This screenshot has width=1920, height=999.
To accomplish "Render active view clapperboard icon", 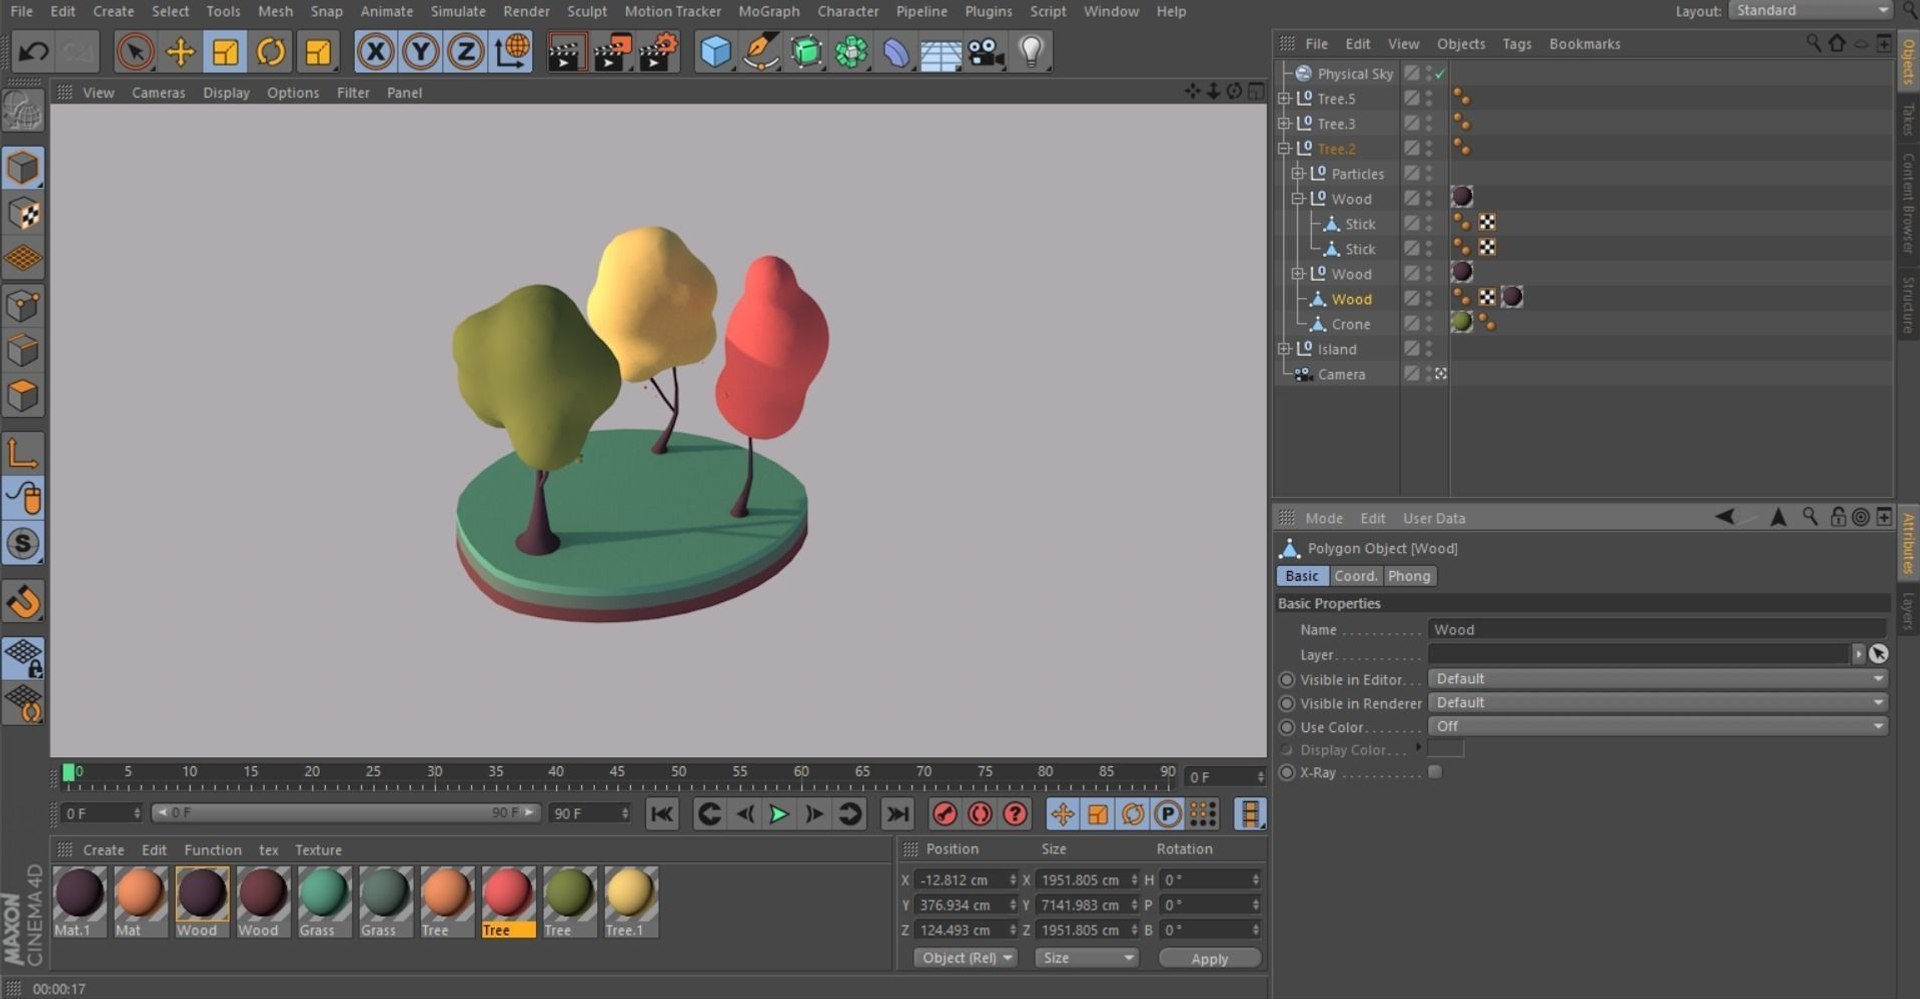I will (x=565, y=52).
